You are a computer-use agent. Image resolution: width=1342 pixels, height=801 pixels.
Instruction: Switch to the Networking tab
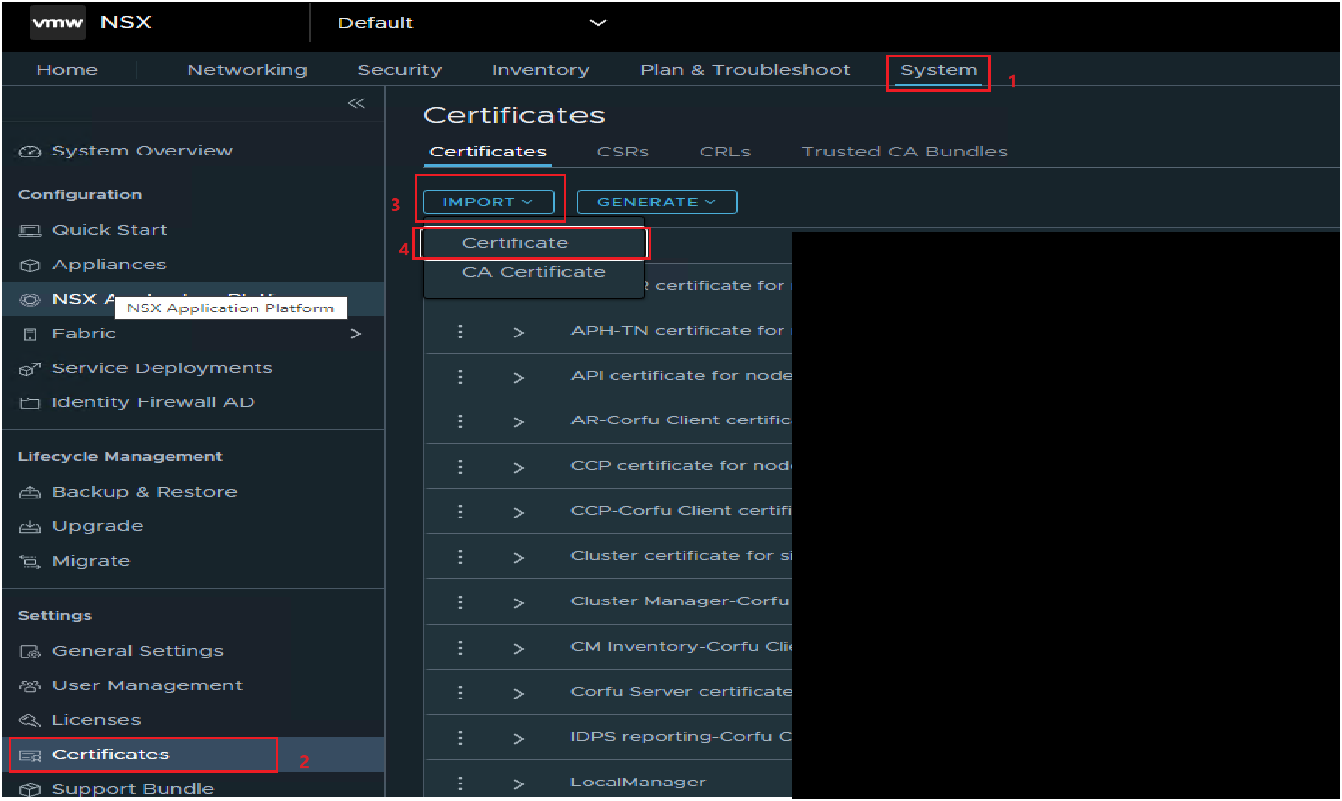tap(247, 70)
